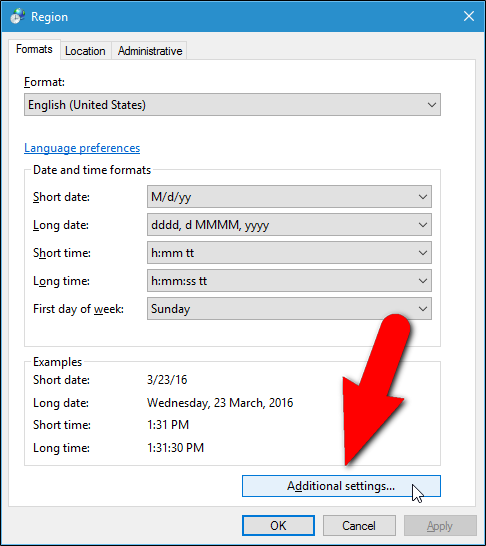Click the Format: label above the dropdown
Screen dimensions: 486x546
44,82
